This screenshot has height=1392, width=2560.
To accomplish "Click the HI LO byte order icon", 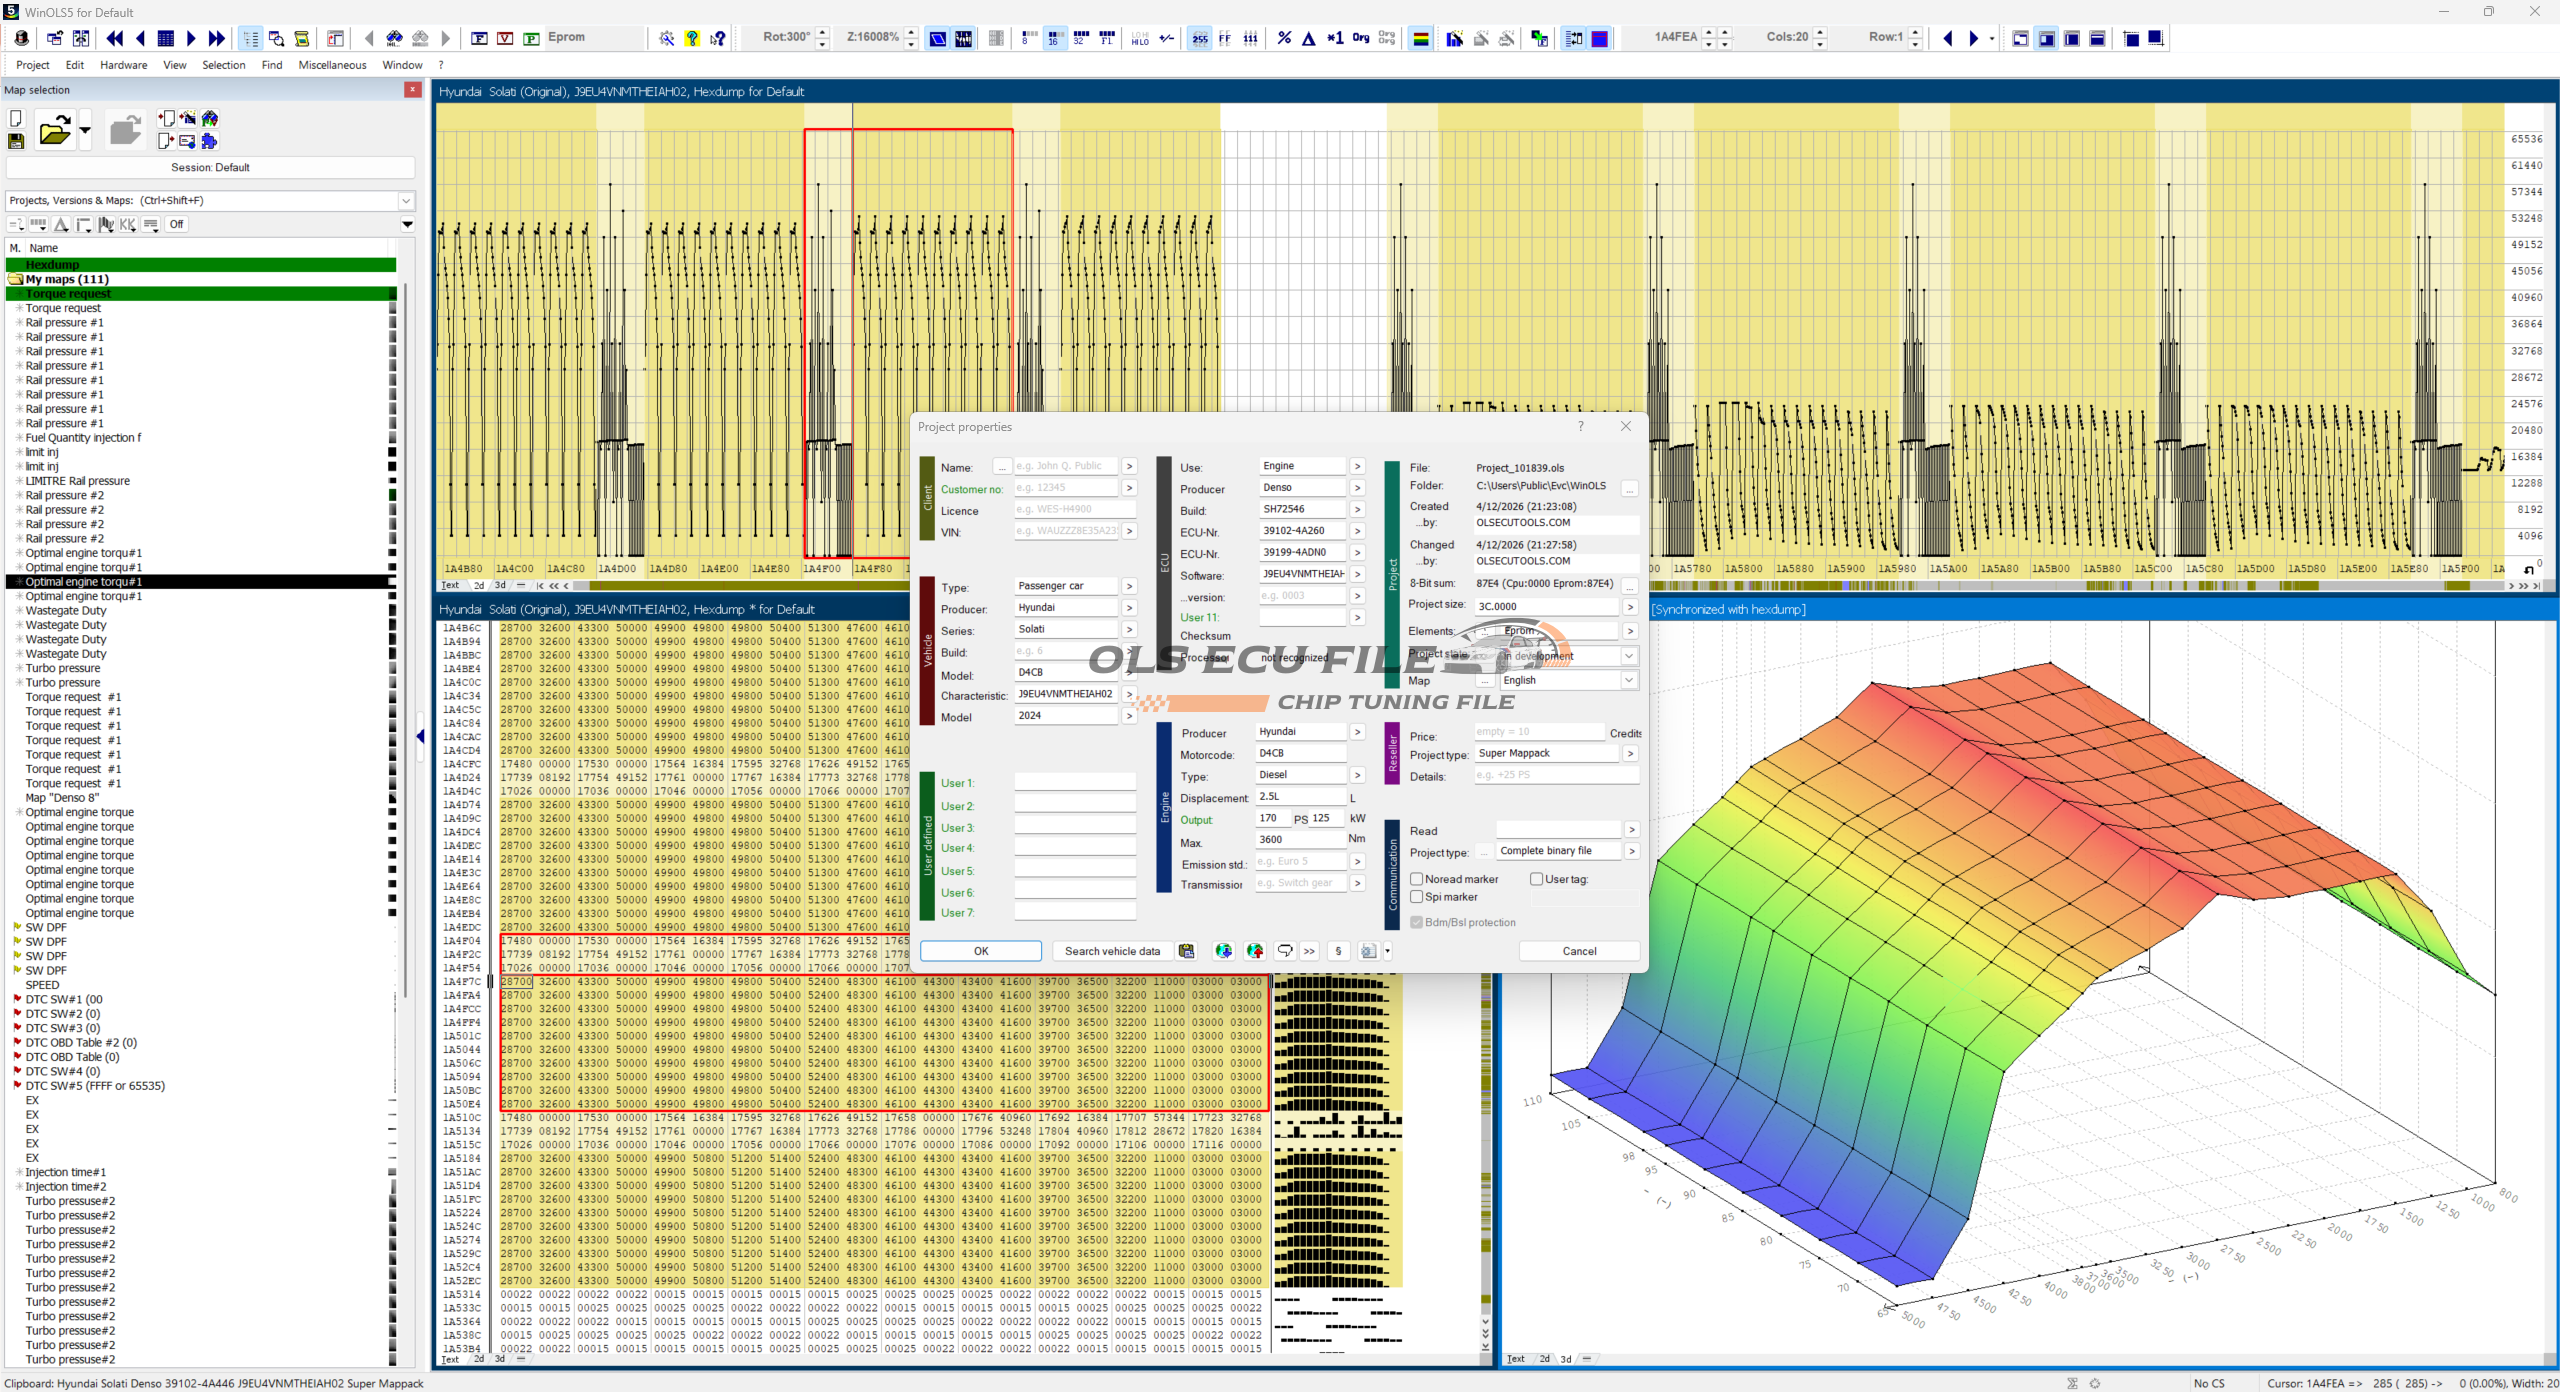I will pyautogui.click(x=1140, y=38).
